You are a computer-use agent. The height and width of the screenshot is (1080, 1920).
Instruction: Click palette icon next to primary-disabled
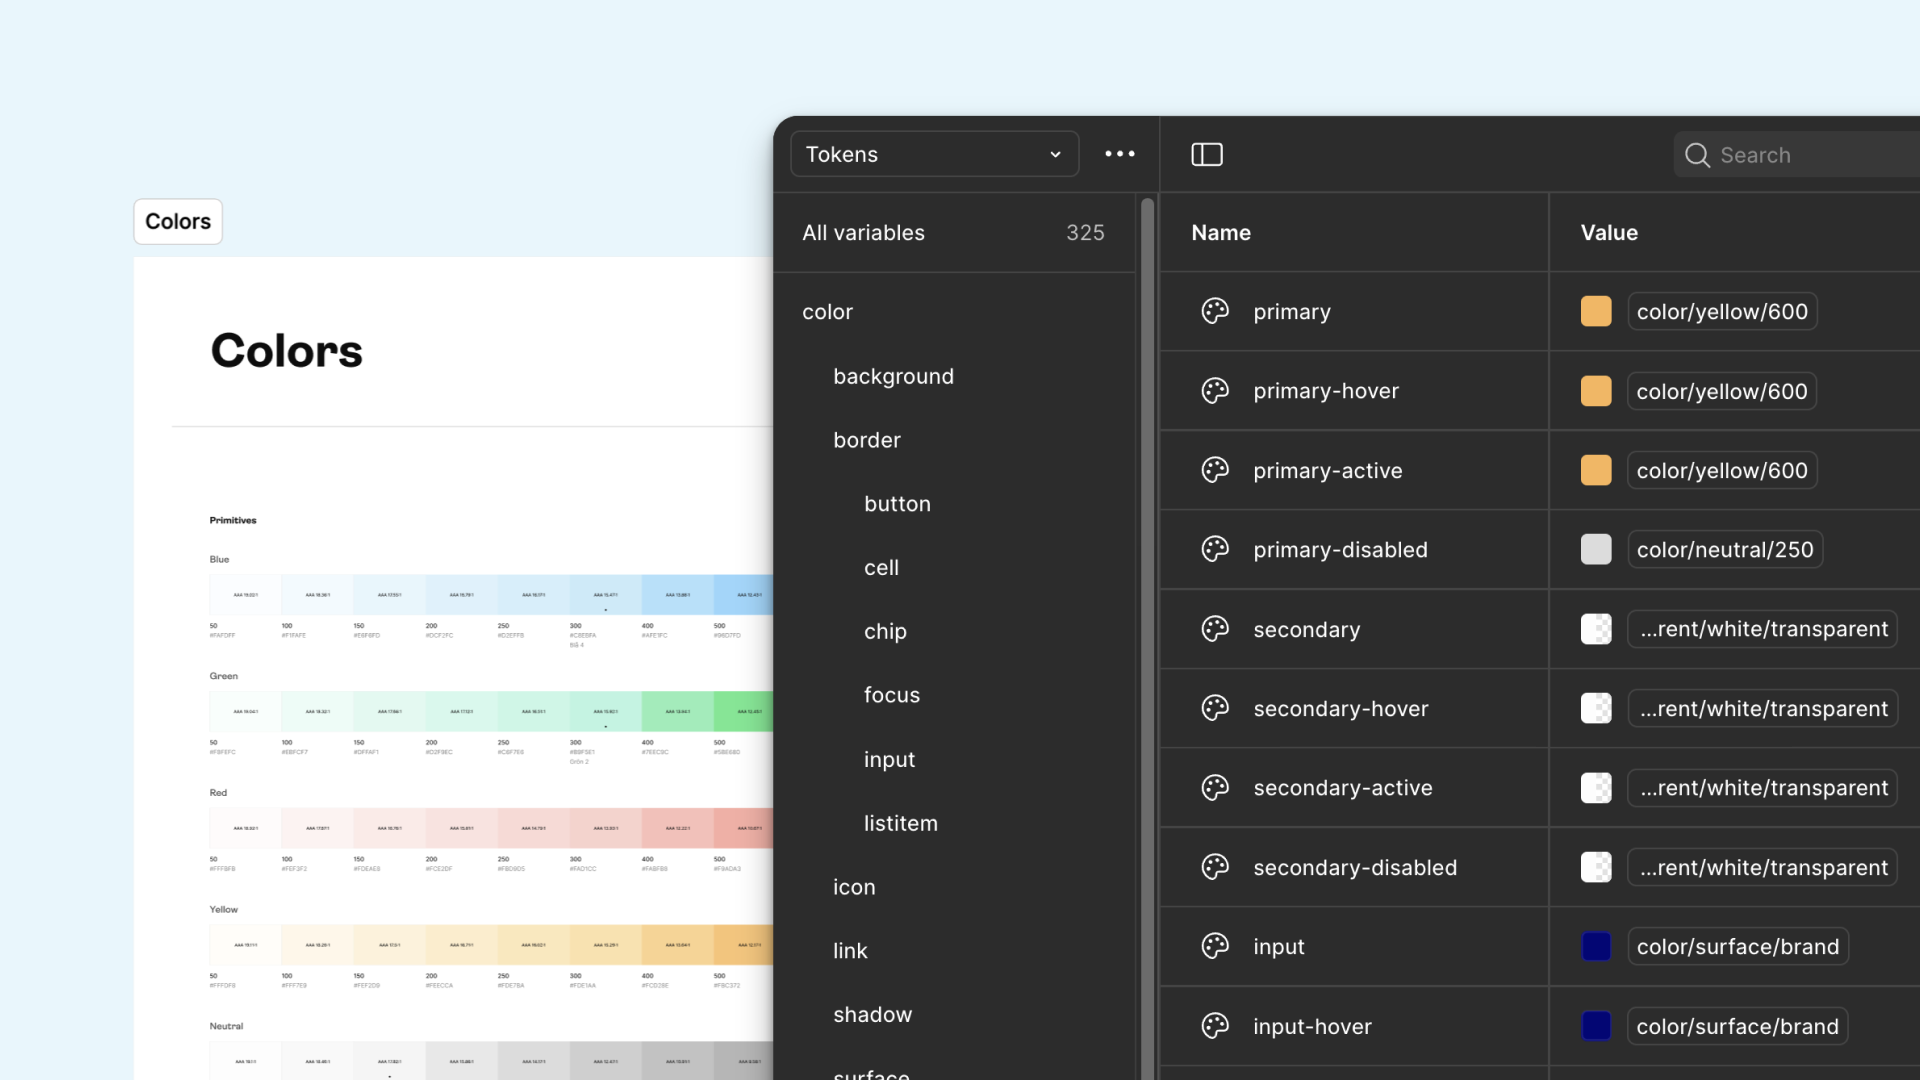tap(1215, 549)
